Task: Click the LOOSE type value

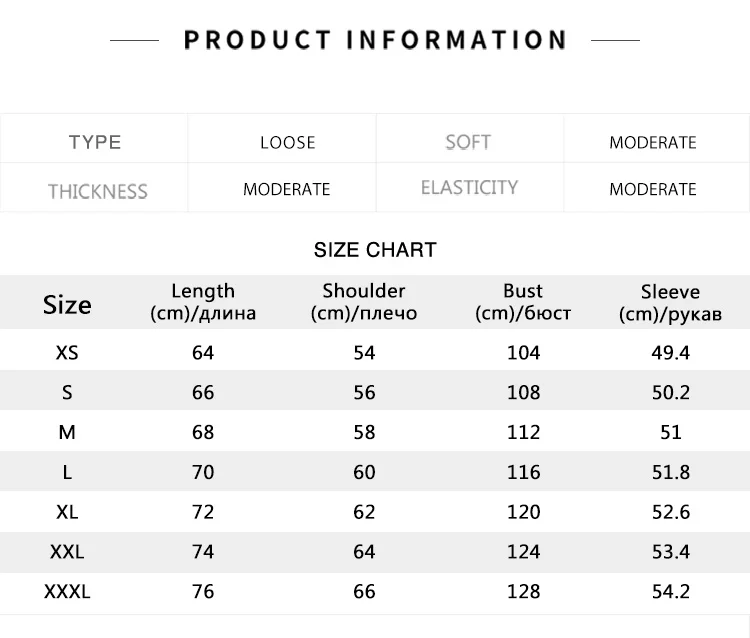Action: tap(288, 142)
